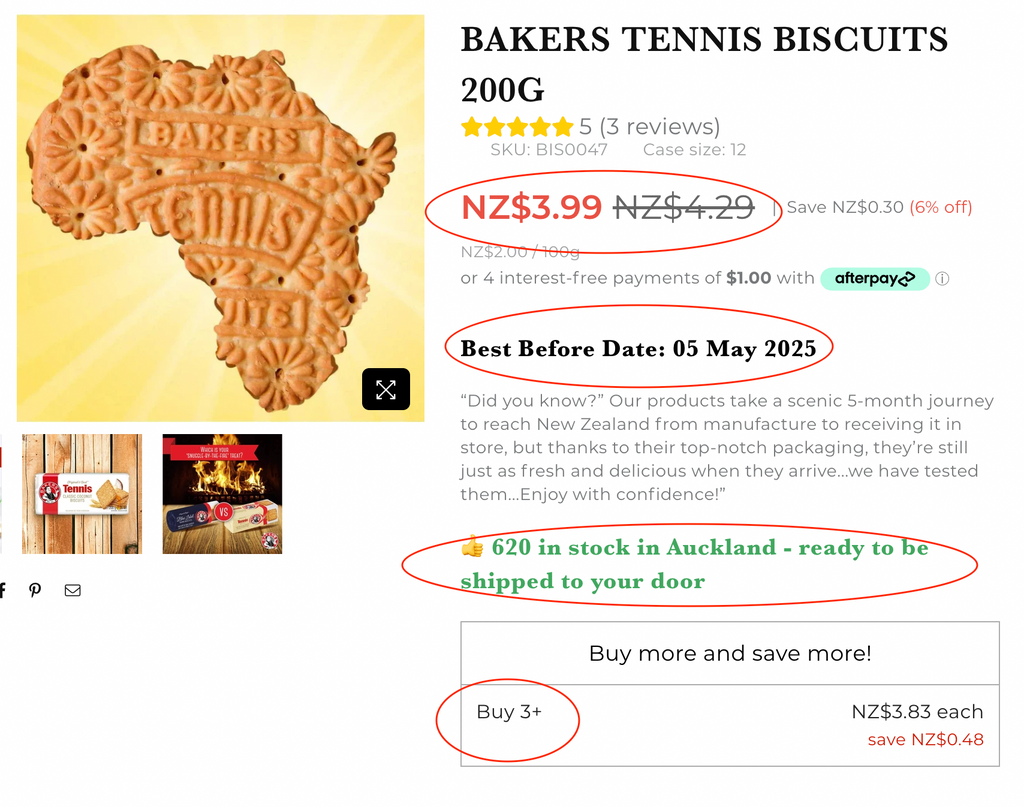
Task: Click the Best Before Date text
Action: 638,349
